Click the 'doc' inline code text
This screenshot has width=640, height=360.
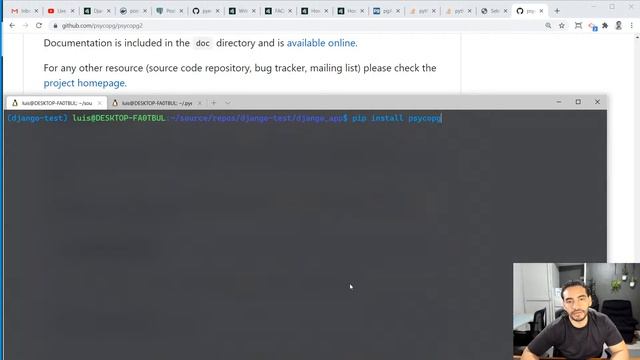[x=203, y=43]
